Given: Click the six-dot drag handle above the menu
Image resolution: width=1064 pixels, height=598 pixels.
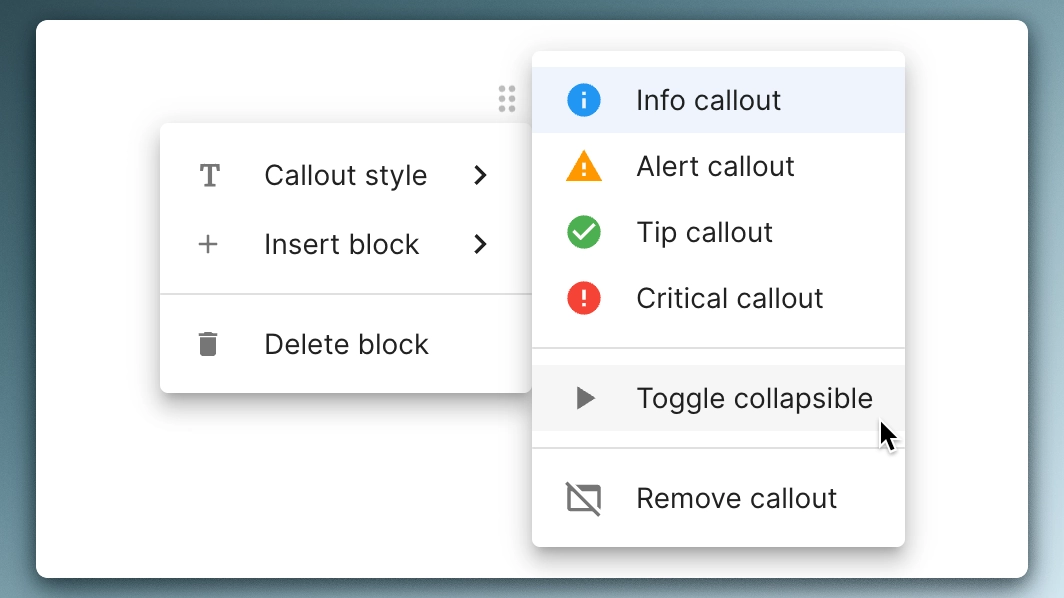Looking at the screenshot, I should [x=506, y=98].
